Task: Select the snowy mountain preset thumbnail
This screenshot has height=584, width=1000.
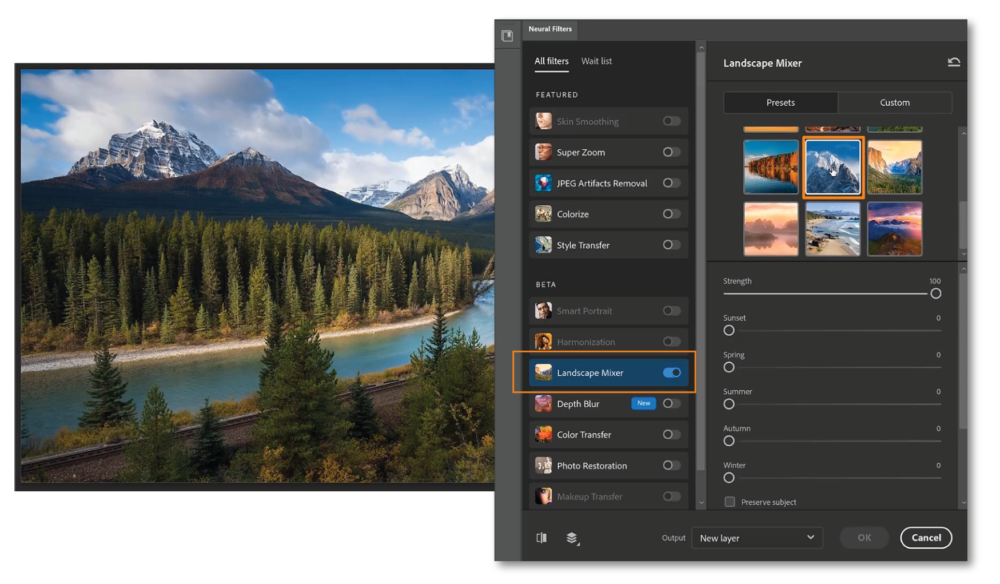Action: point(833,167)
